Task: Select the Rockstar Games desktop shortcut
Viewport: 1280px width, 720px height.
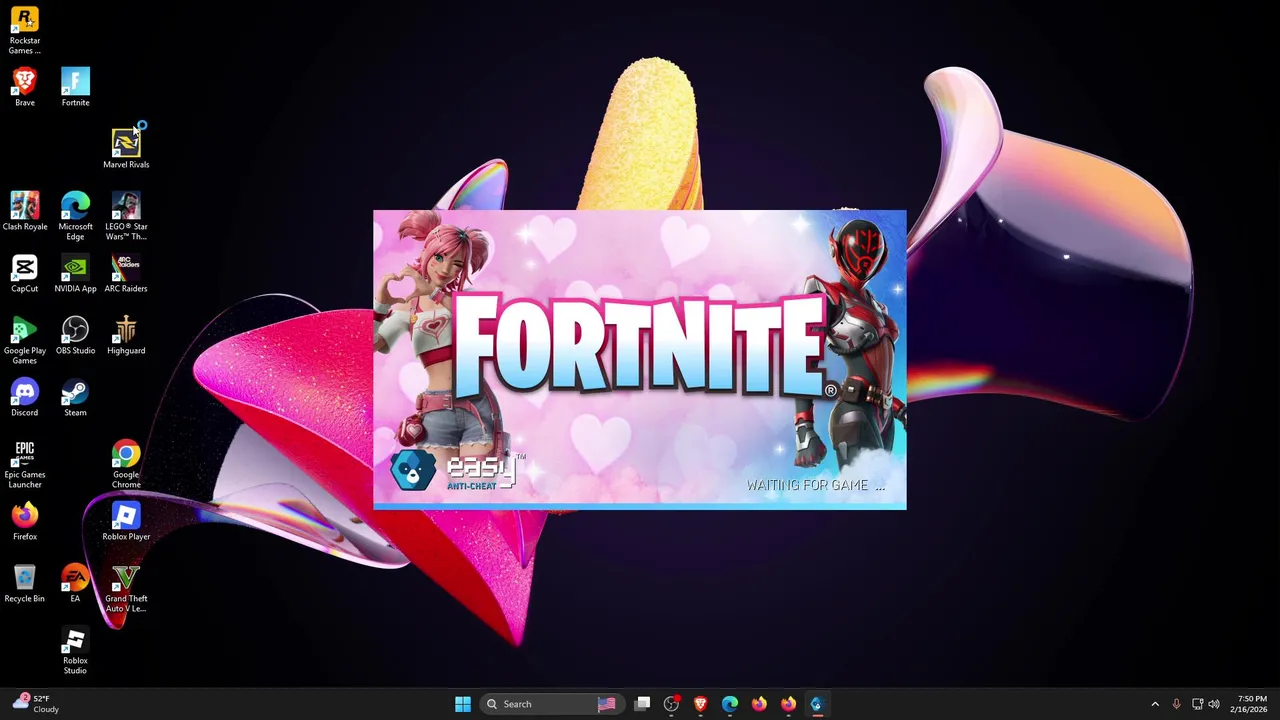Action: (25, 31)
